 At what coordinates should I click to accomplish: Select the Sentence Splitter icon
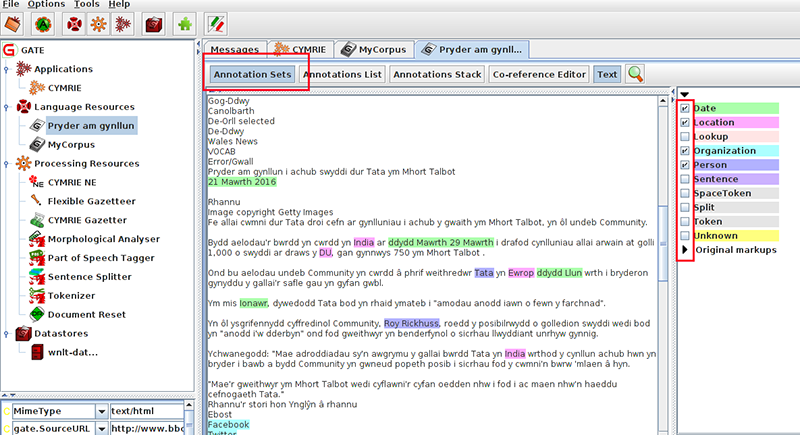click(36, 276)
